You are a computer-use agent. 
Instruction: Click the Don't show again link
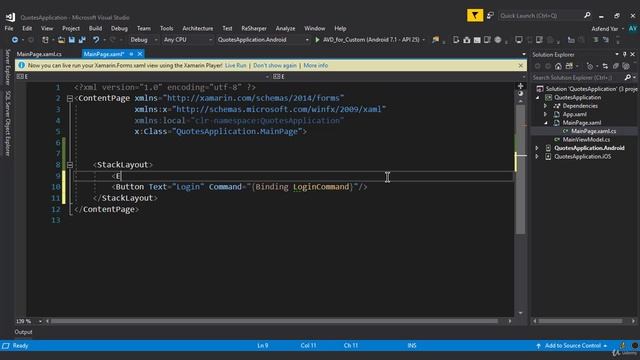tap(275, 65)
